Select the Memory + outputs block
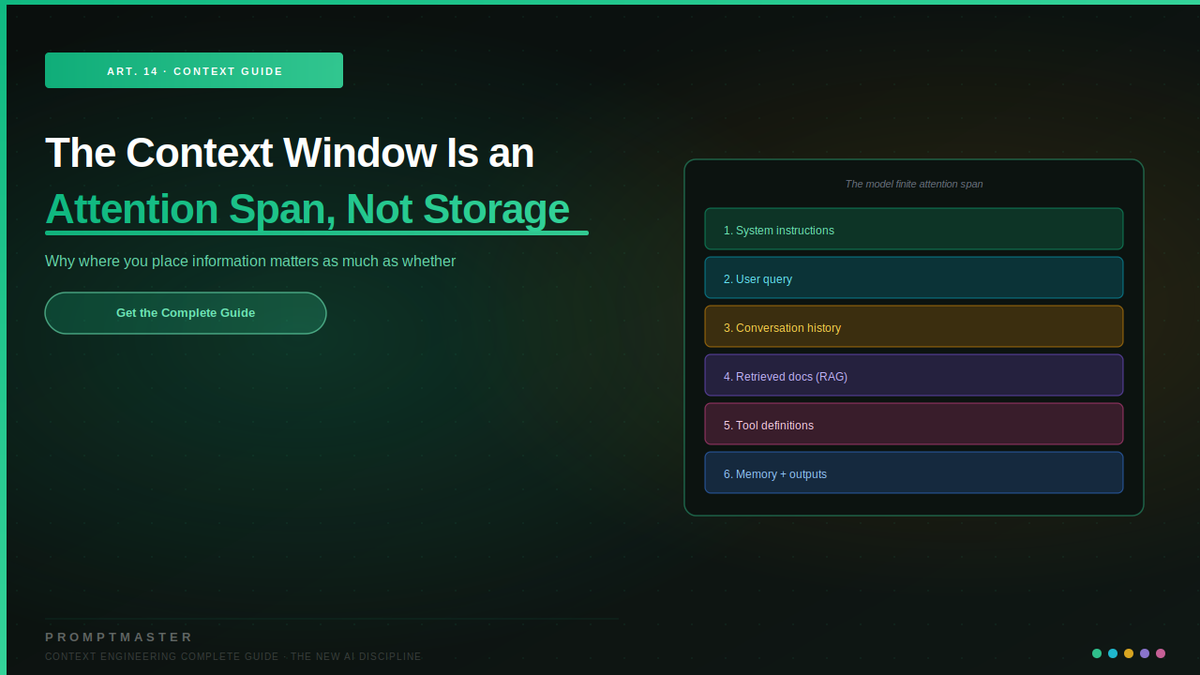Image resolution: width=1200 pixels, height=675 pixels. point(914,473)
